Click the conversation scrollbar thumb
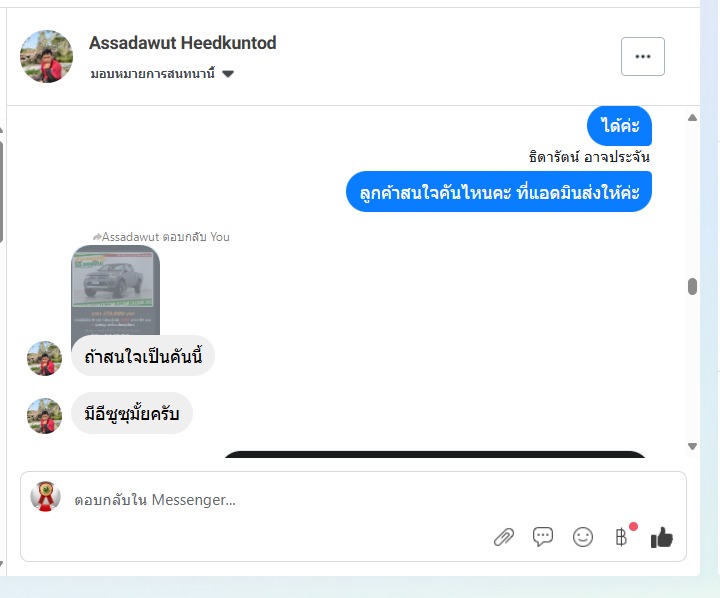 (x=692, y=287)
